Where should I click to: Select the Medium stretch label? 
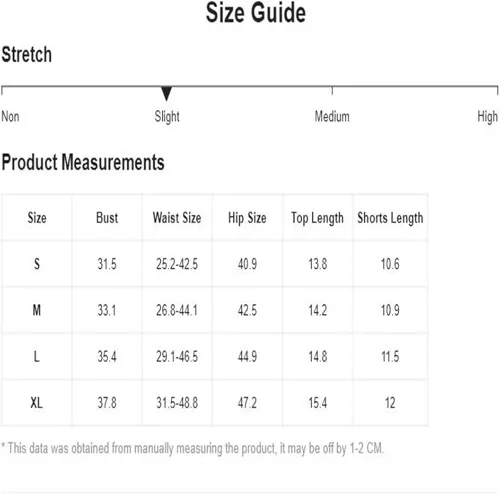coord(332,116)
